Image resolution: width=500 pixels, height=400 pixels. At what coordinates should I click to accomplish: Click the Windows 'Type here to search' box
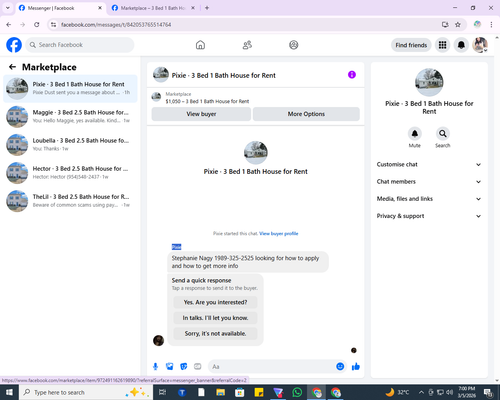pos(86,392)
